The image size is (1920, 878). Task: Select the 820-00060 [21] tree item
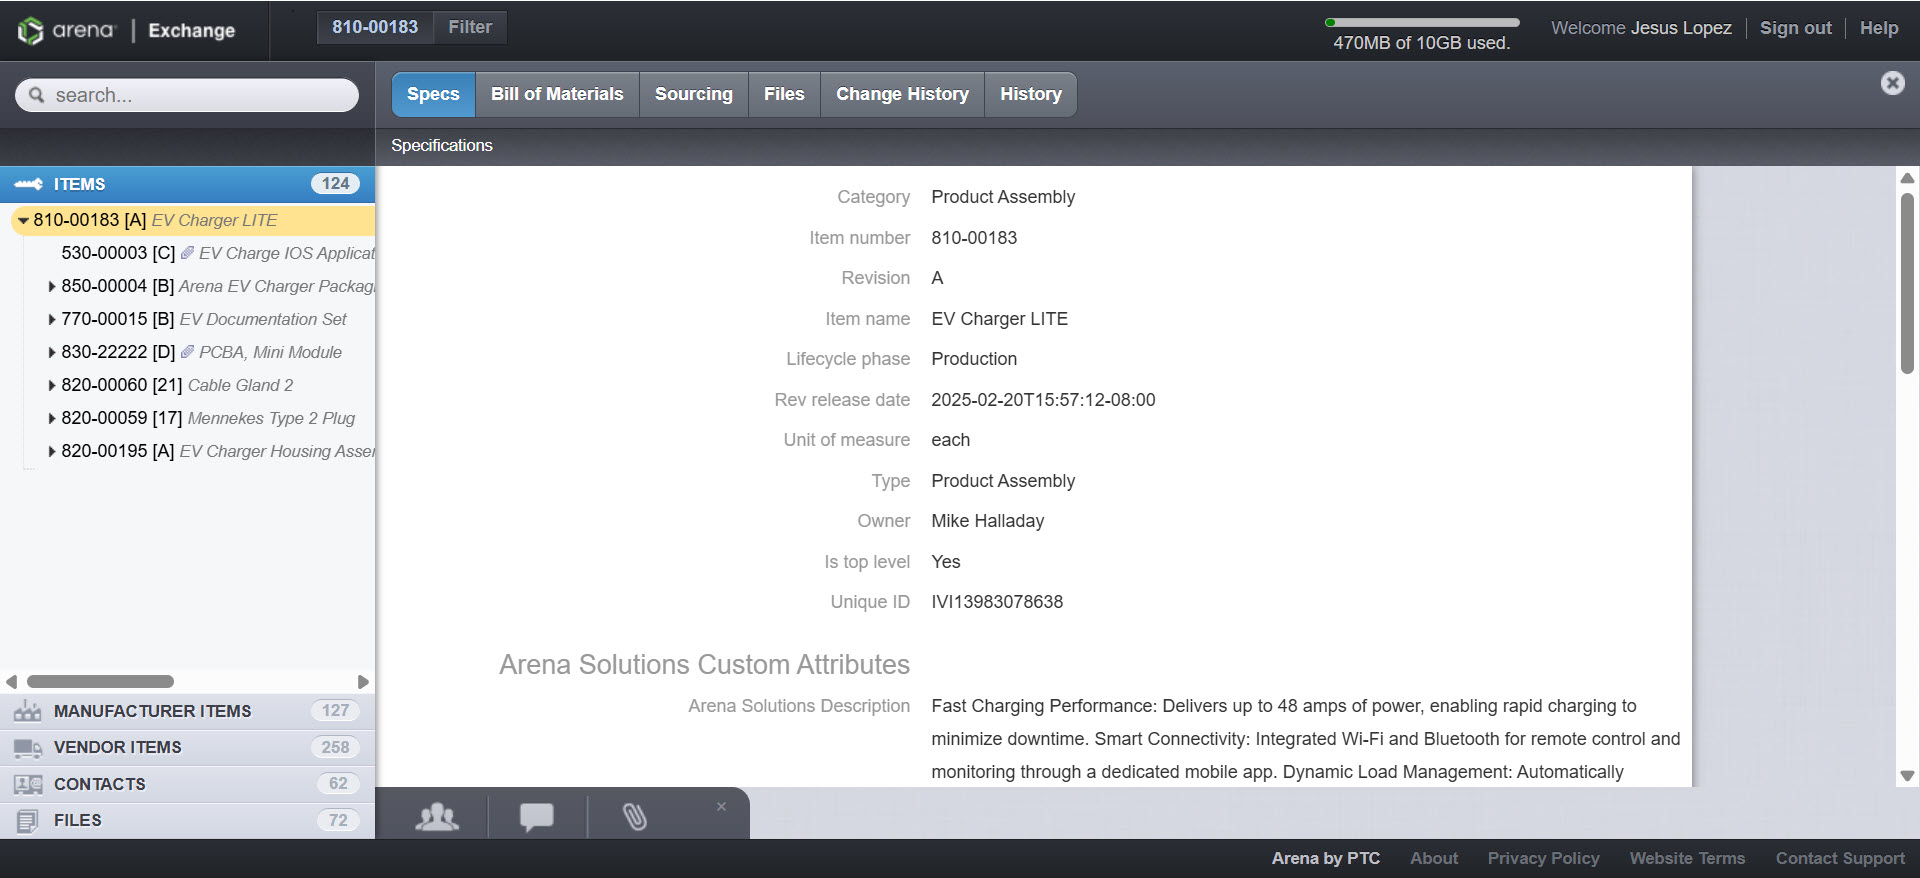point(177,385)
